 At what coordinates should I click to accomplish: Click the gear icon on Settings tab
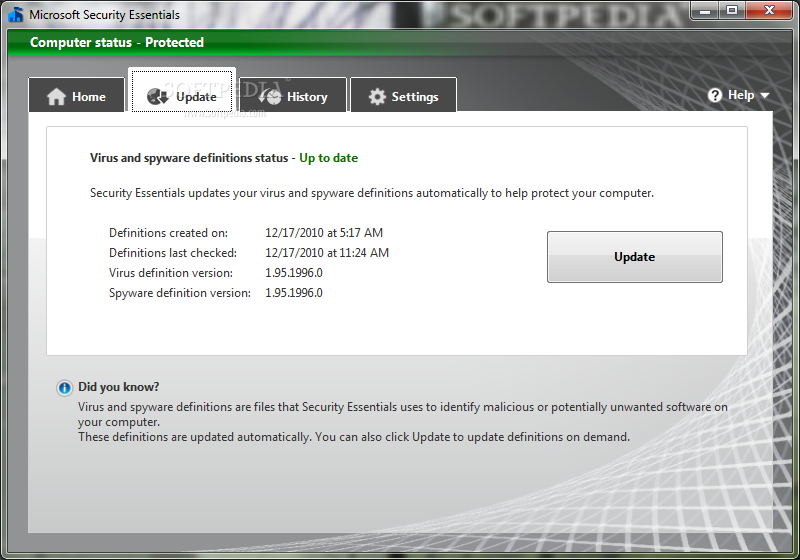point(377,96)
